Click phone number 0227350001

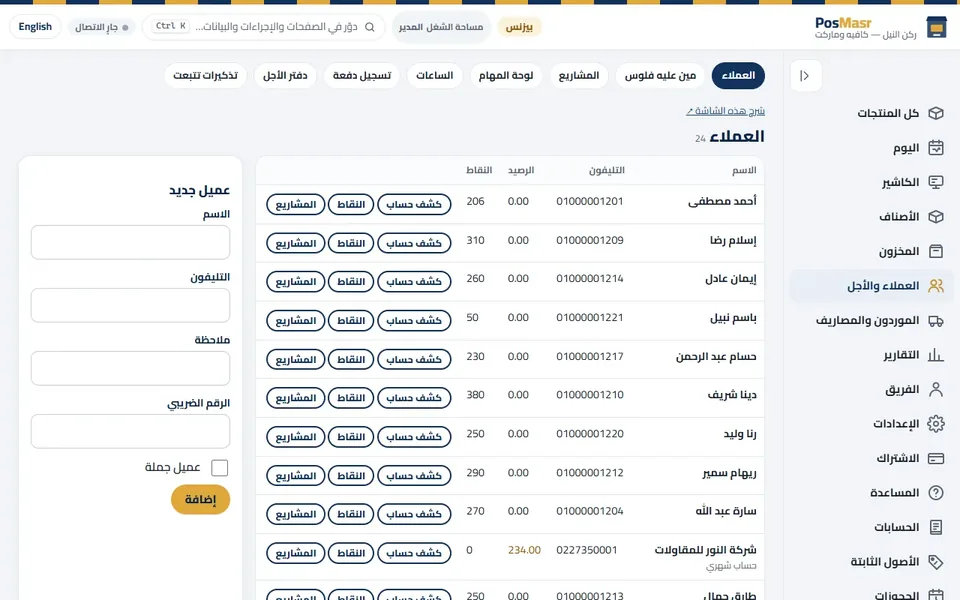tap(587, 550)
